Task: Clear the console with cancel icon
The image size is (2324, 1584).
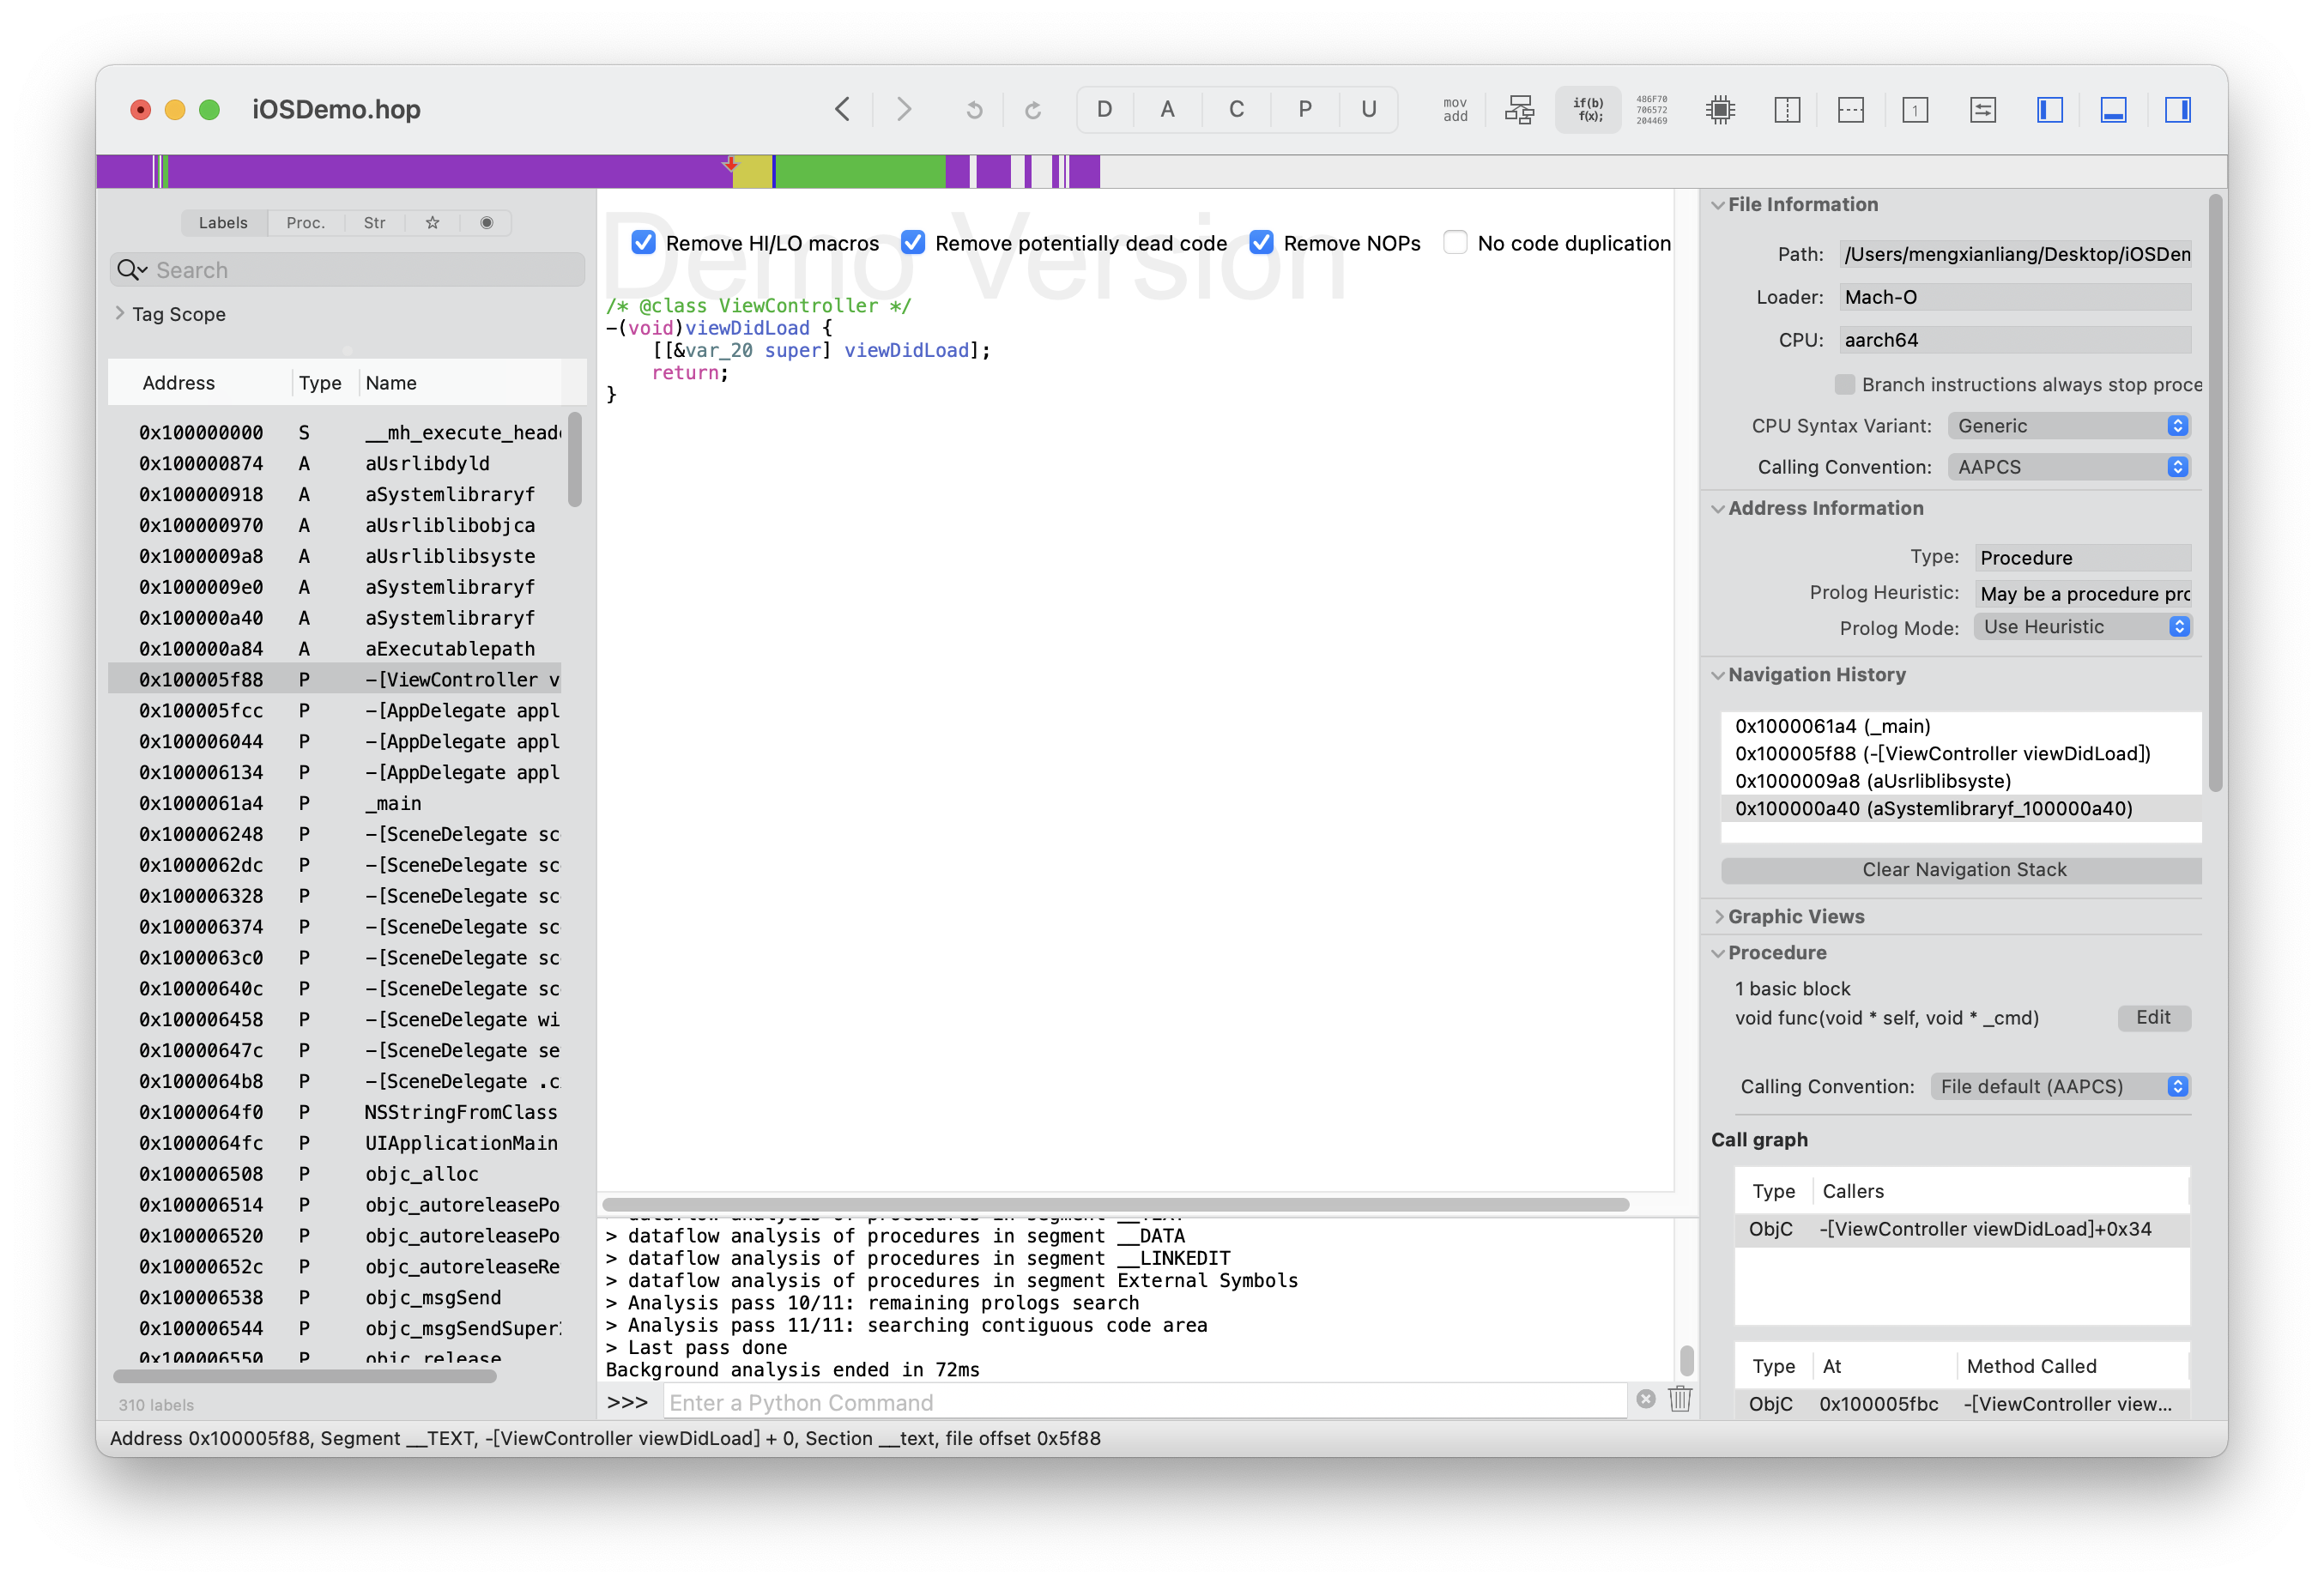Action: (1646, 1399)
